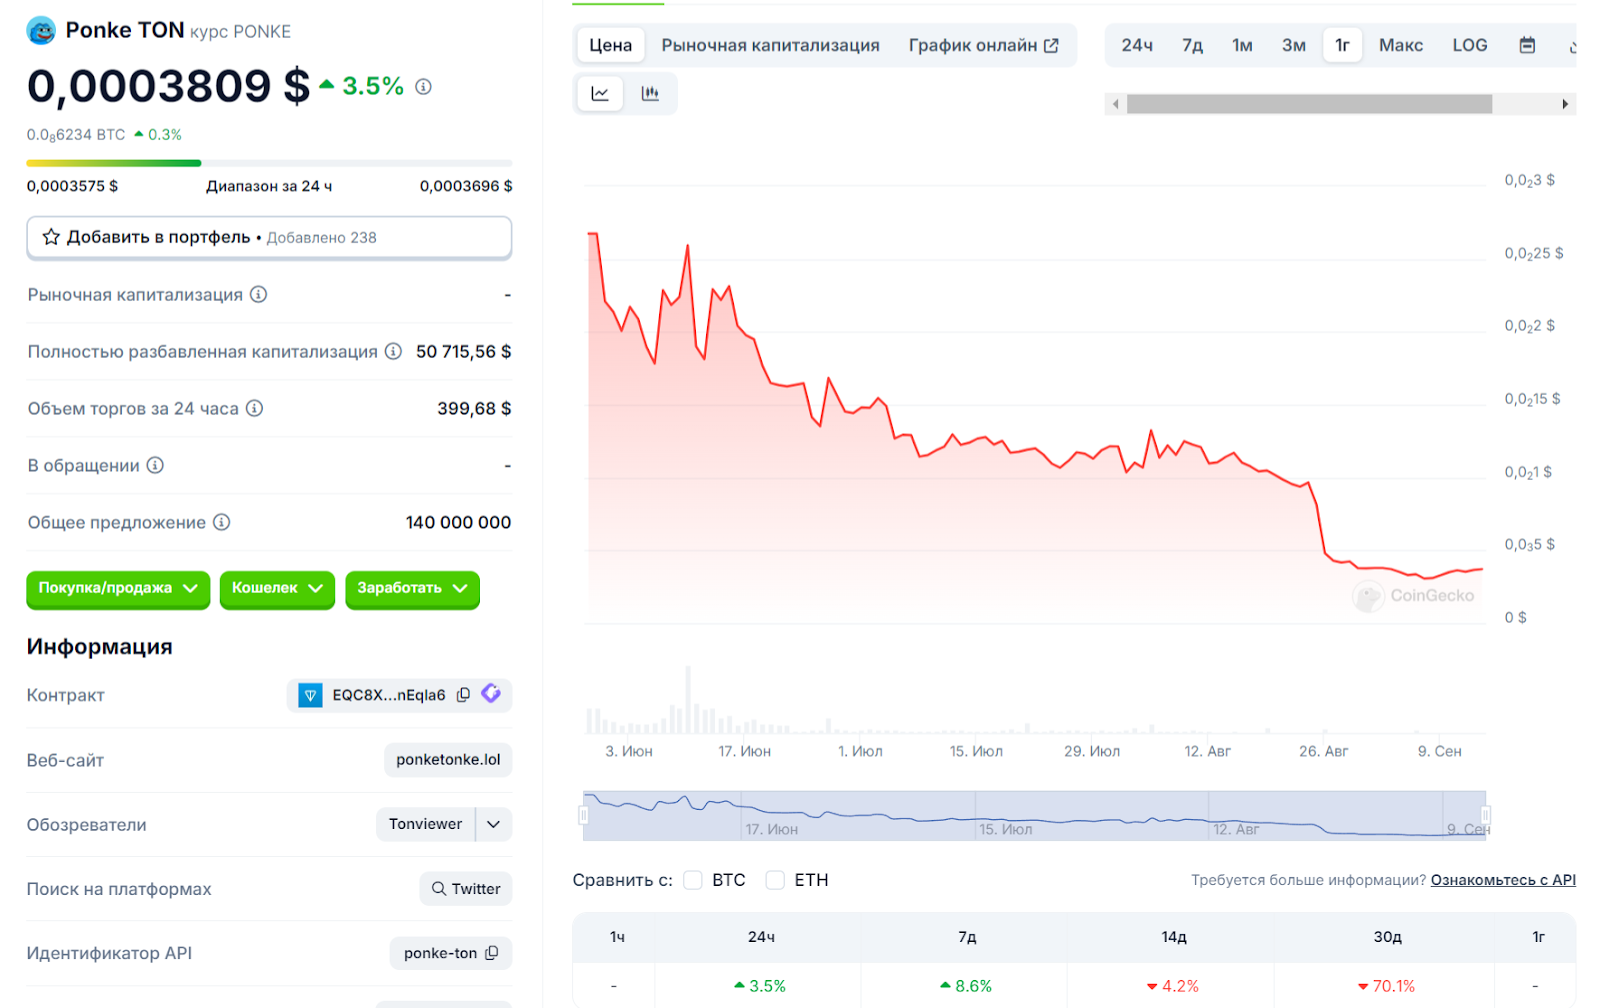Copy the contract address EQC8X...nEqIa6
The image size is (1600, 1008).
pos(463,695)
